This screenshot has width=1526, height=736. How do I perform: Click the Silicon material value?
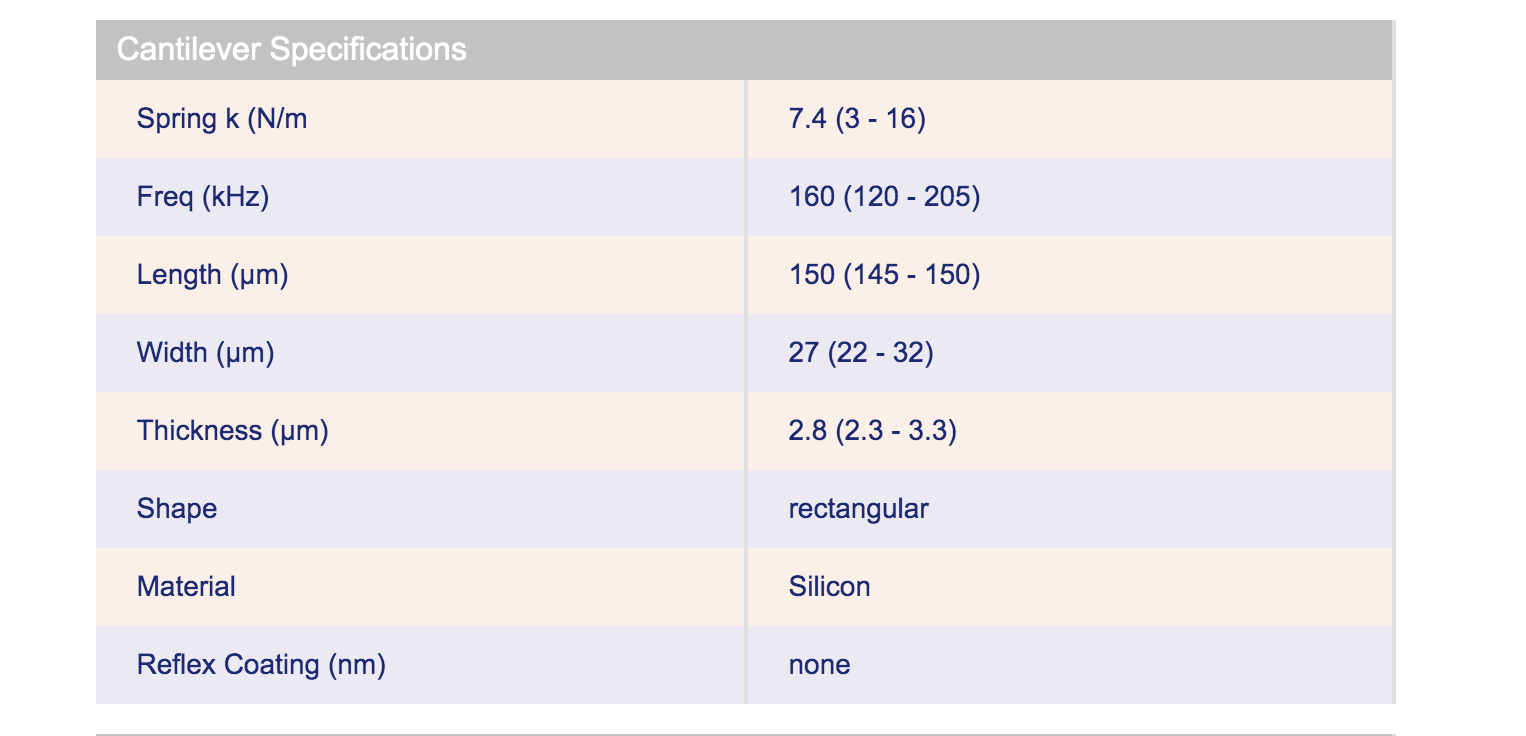pos(829,587)
